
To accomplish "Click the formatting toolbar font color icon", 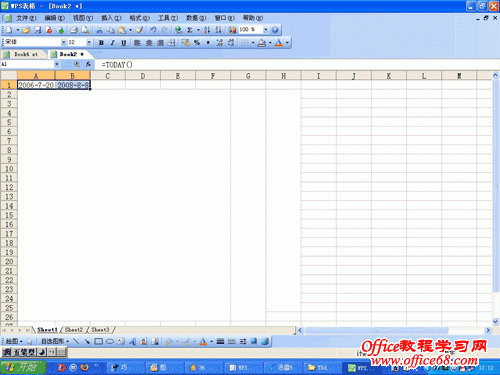I will [279, 43].
